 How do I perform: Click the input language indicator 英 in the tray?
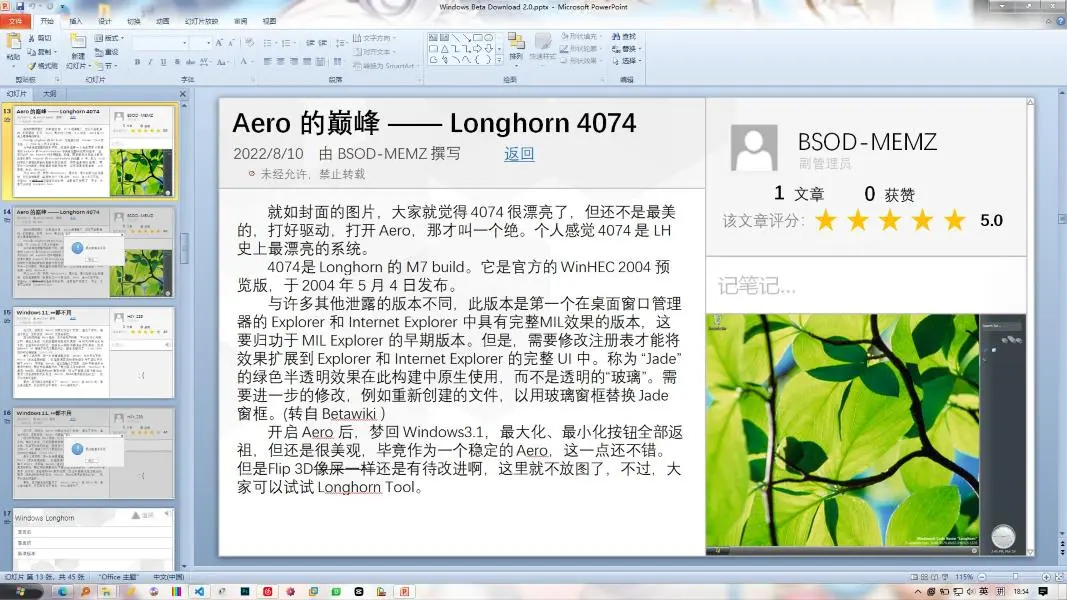984,592
